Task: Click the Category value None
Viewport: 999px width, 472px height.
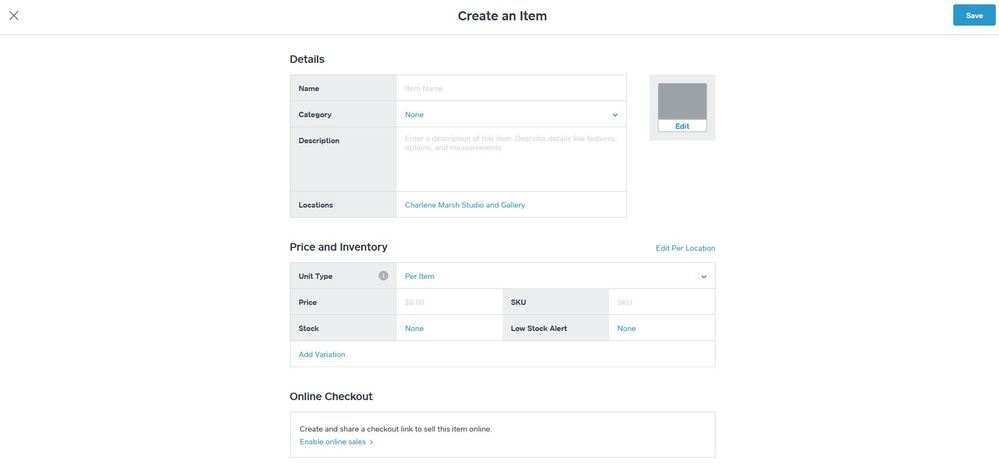Action: pos(414,115)
